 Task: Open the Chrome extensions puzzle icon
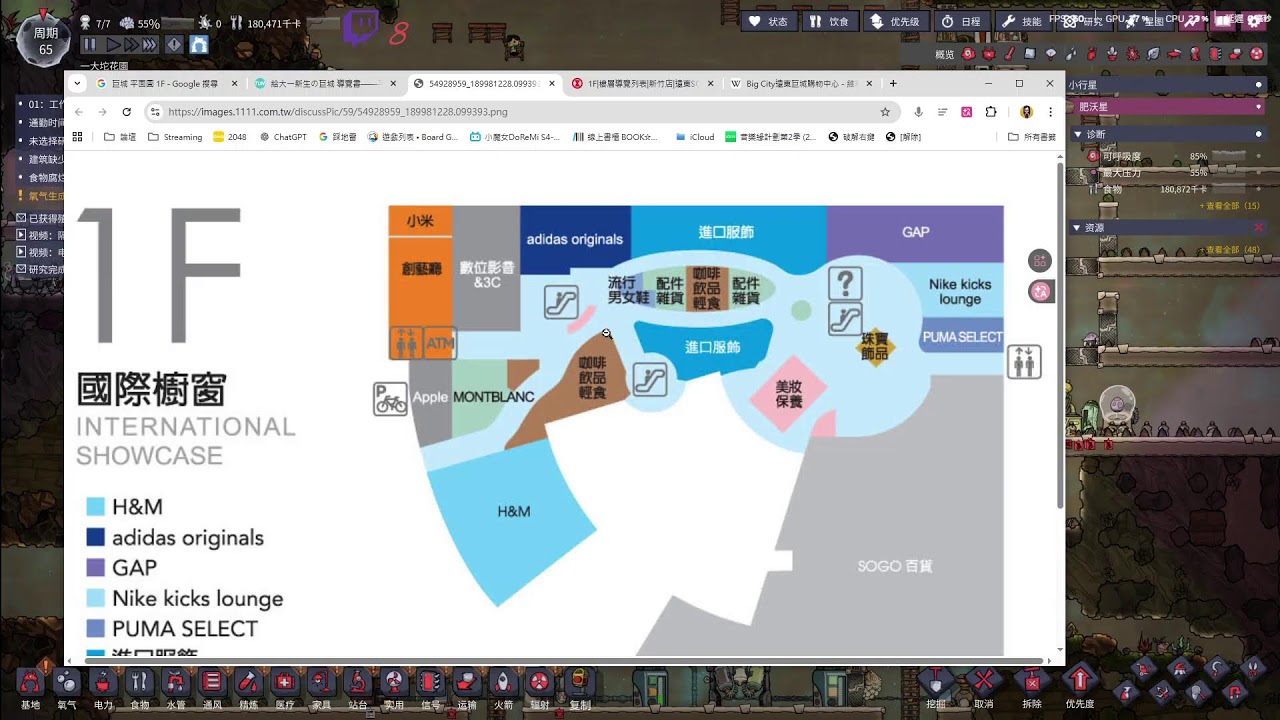click(991, 112)
